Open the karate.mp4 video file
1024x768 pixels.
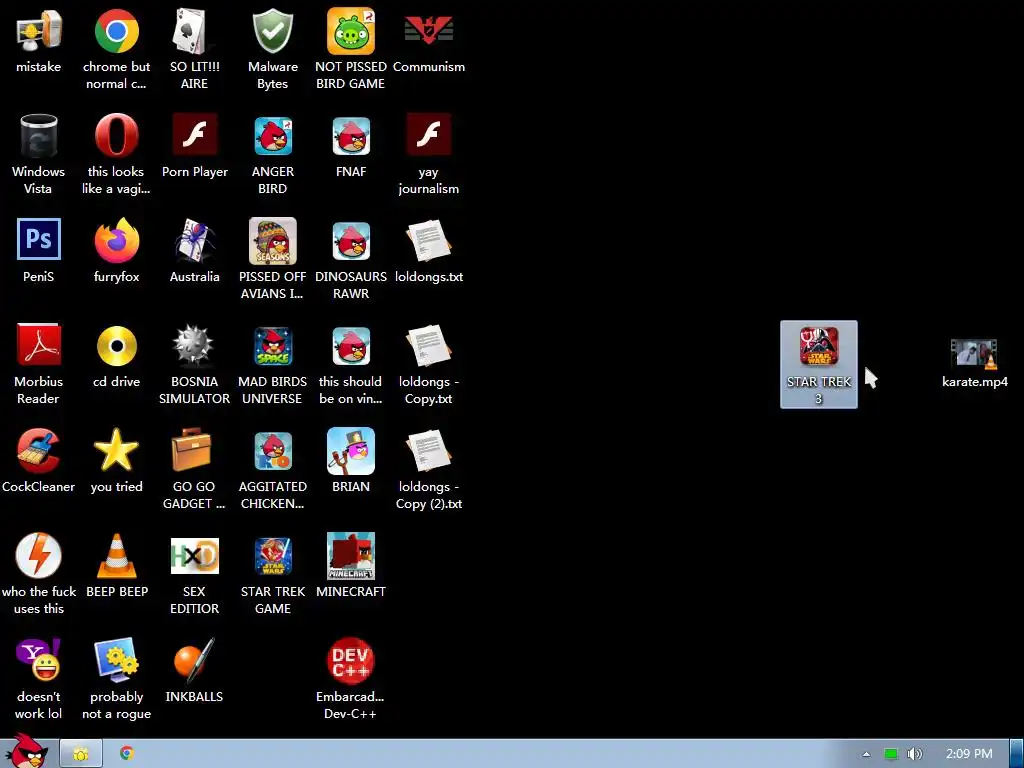(974, 355)
